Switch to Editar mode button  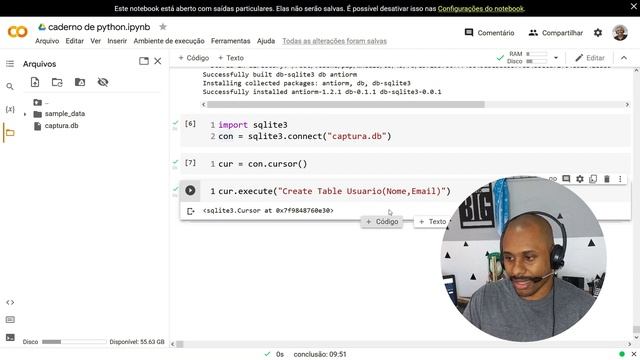click(x=590, y=58)
